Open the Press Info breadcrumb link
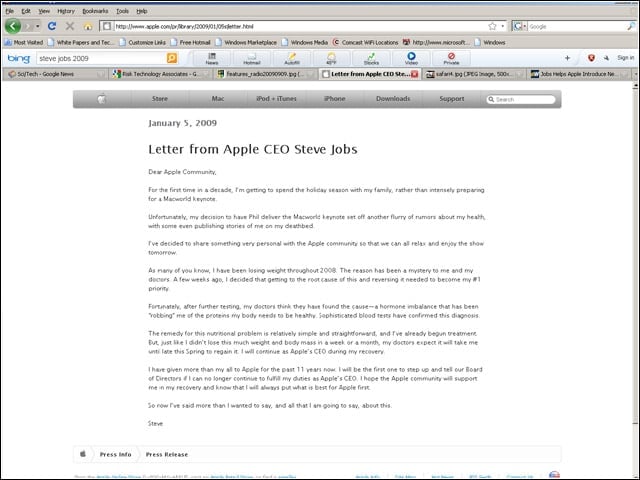 pos(116,454)
